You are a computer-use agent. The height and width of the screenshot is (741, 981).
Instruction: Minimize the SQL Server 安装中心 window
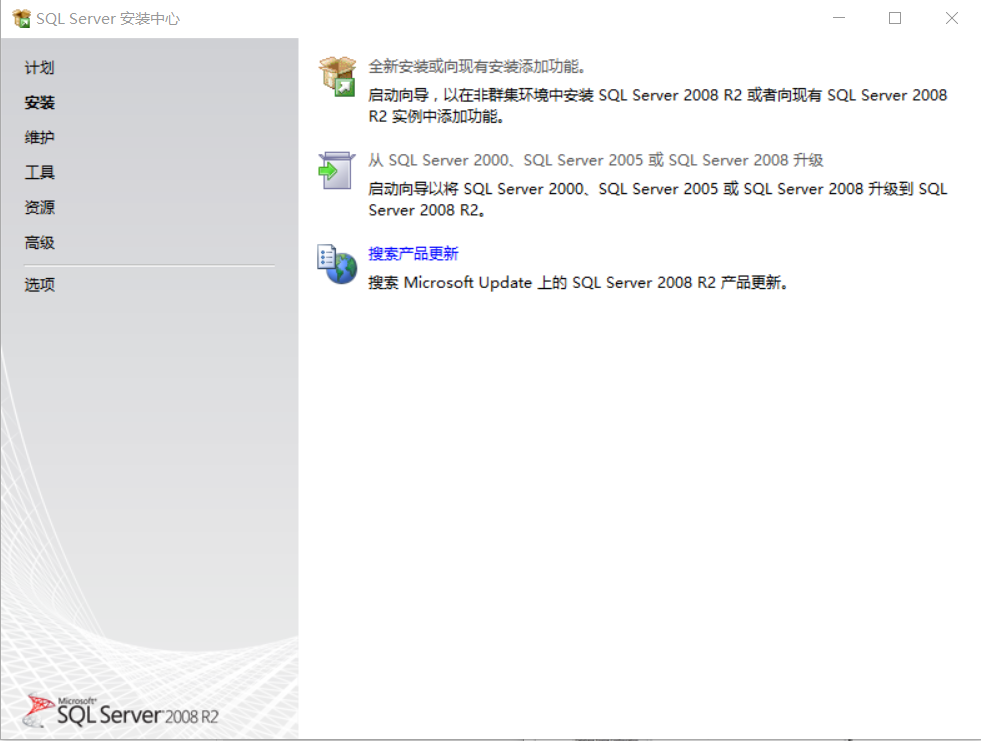pyautogui.click(x=839, y=18)
